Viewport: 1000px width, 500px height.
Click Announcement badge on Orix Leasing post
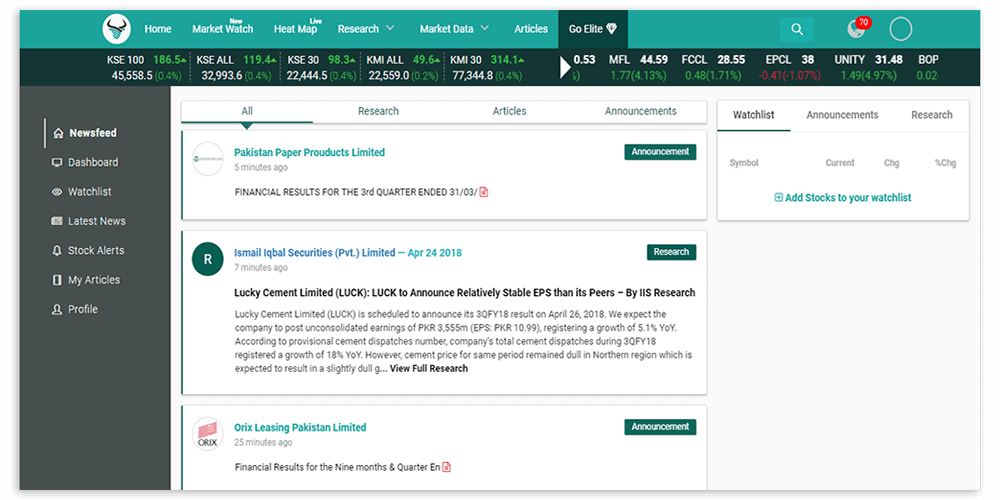660,427
